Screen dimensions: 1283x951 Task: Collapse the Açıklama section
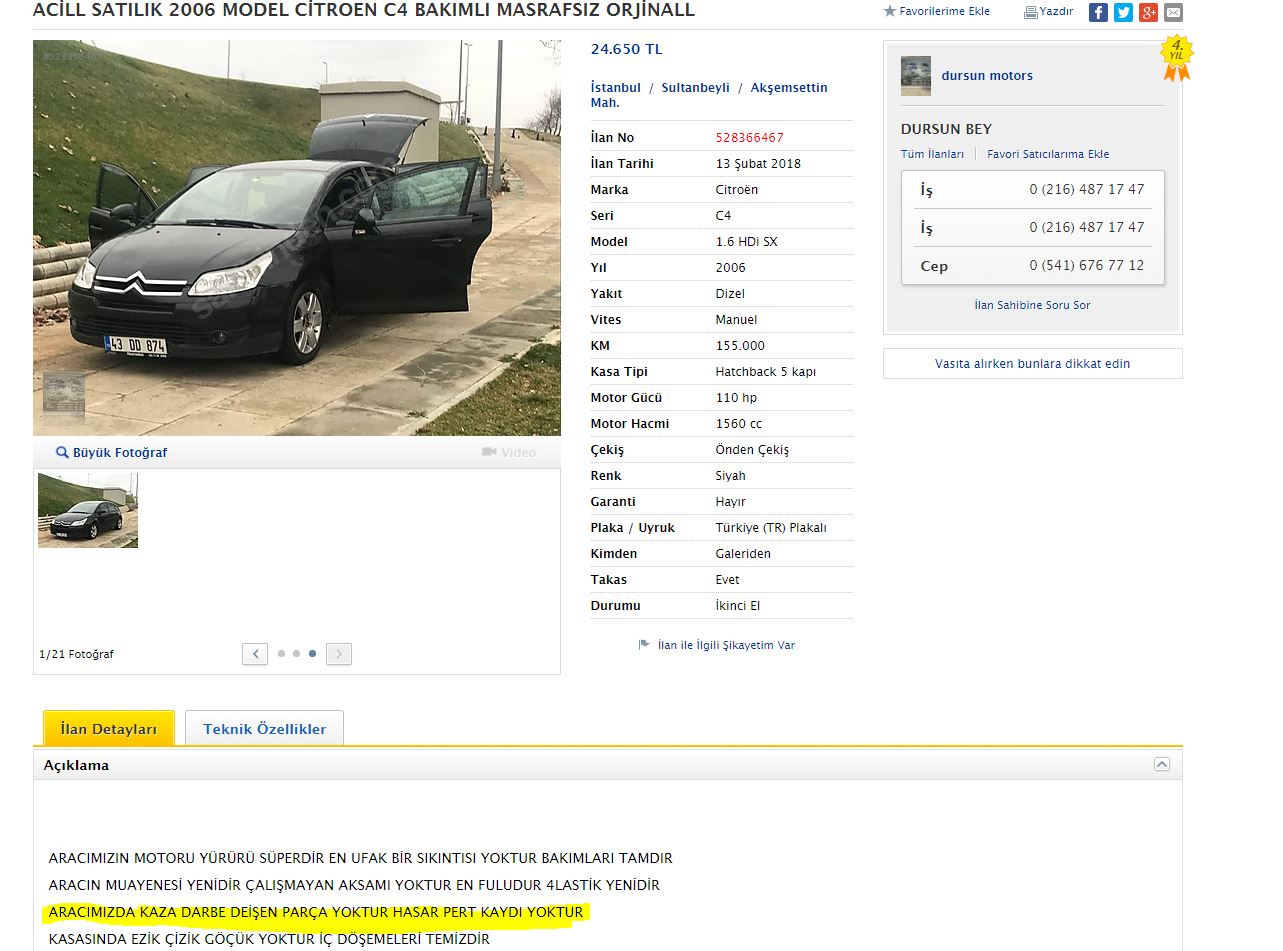click(1162, 764)
